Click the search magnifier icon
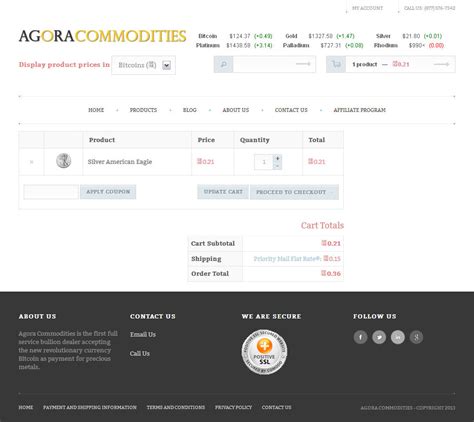This screenshot has width=474, height=422. [223, 64]
